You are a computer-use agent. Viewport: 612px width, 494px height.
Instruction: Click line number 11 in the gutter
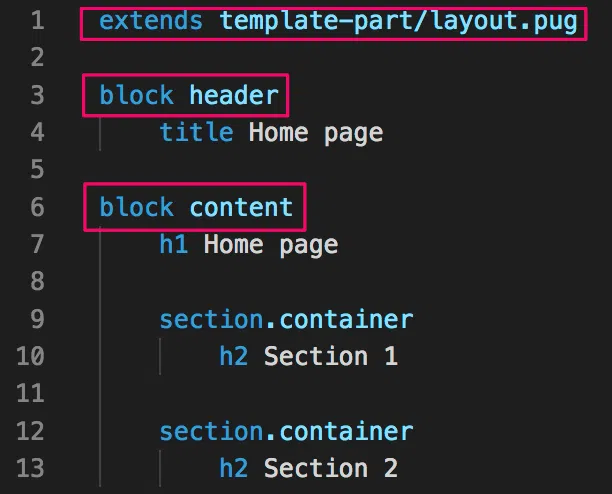click(30, 393)
